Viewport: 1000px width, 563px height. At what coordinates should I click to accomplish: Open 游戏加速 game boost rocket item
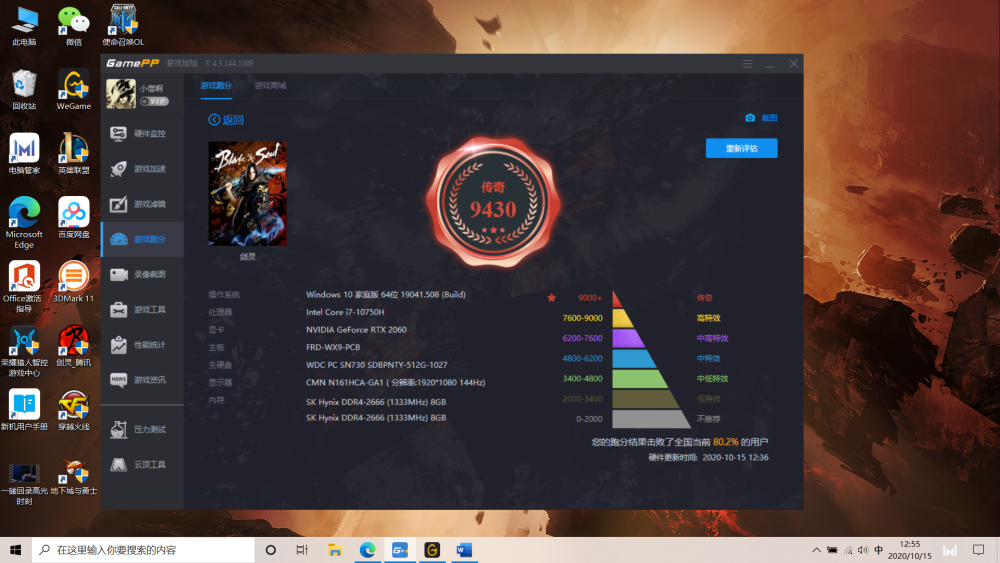(x=142, y=168)
